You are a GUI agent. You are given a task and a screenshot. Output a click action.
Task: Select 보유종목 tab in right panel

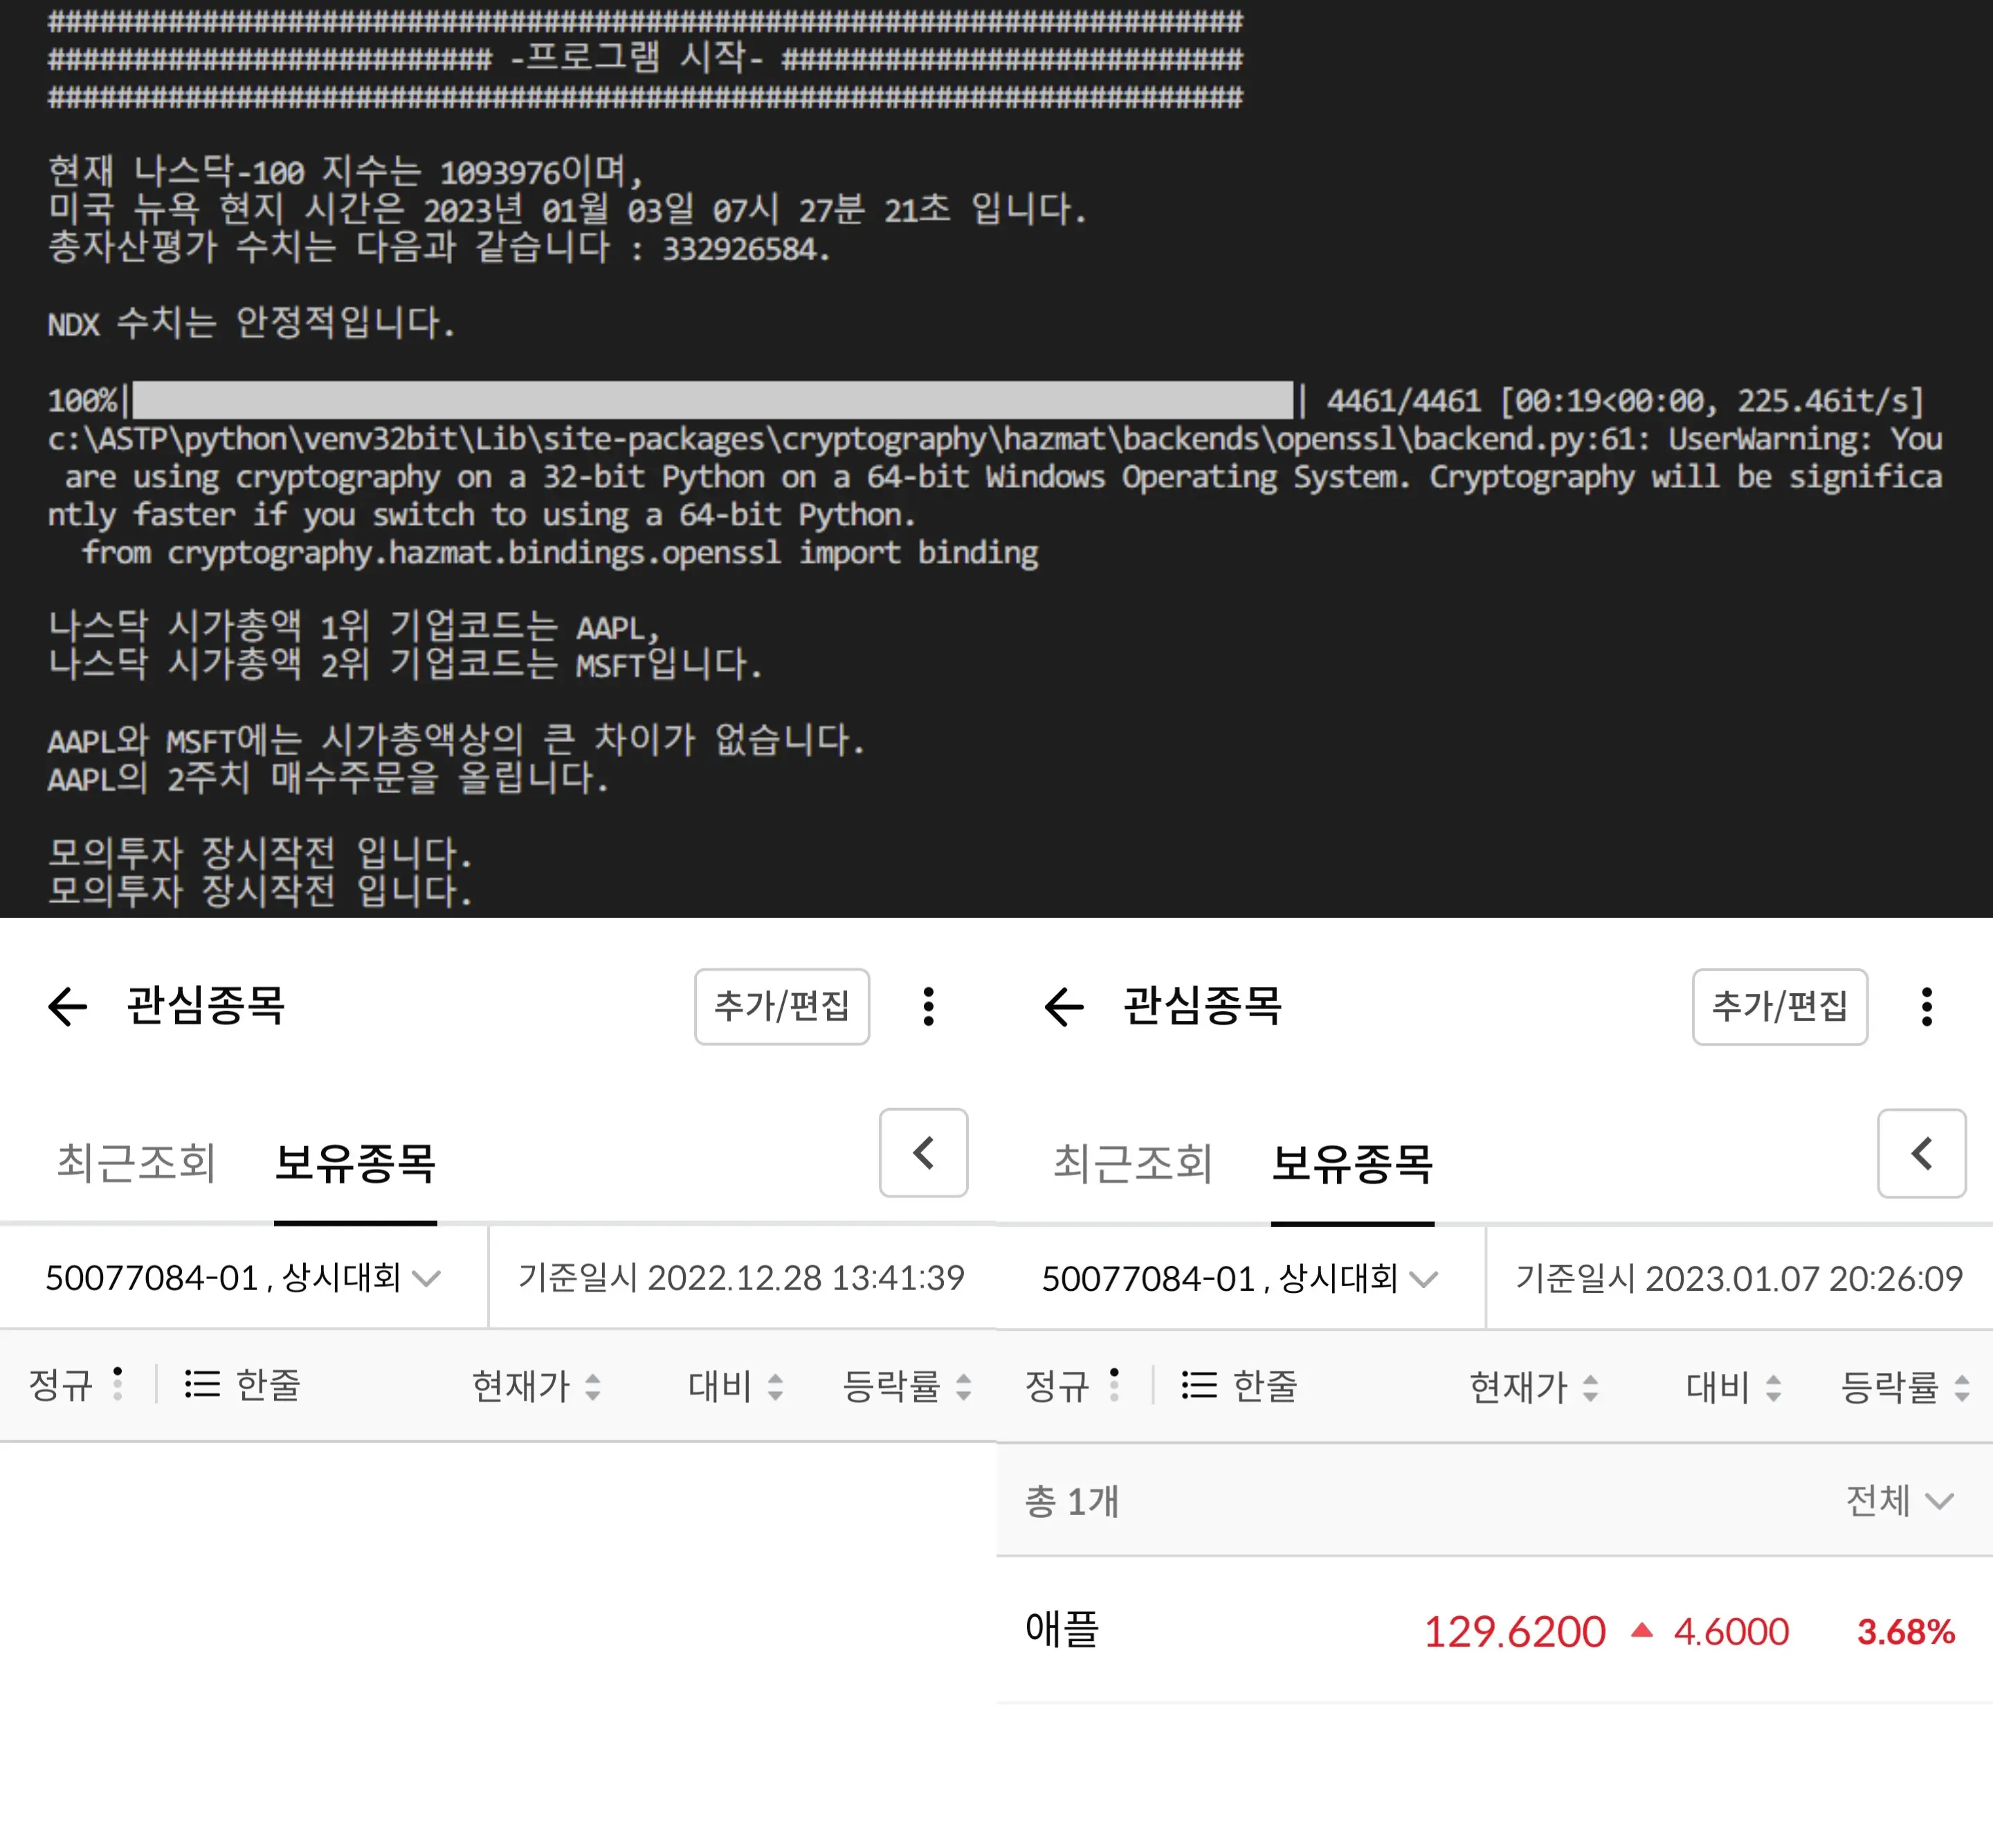pos(1352,1164)
